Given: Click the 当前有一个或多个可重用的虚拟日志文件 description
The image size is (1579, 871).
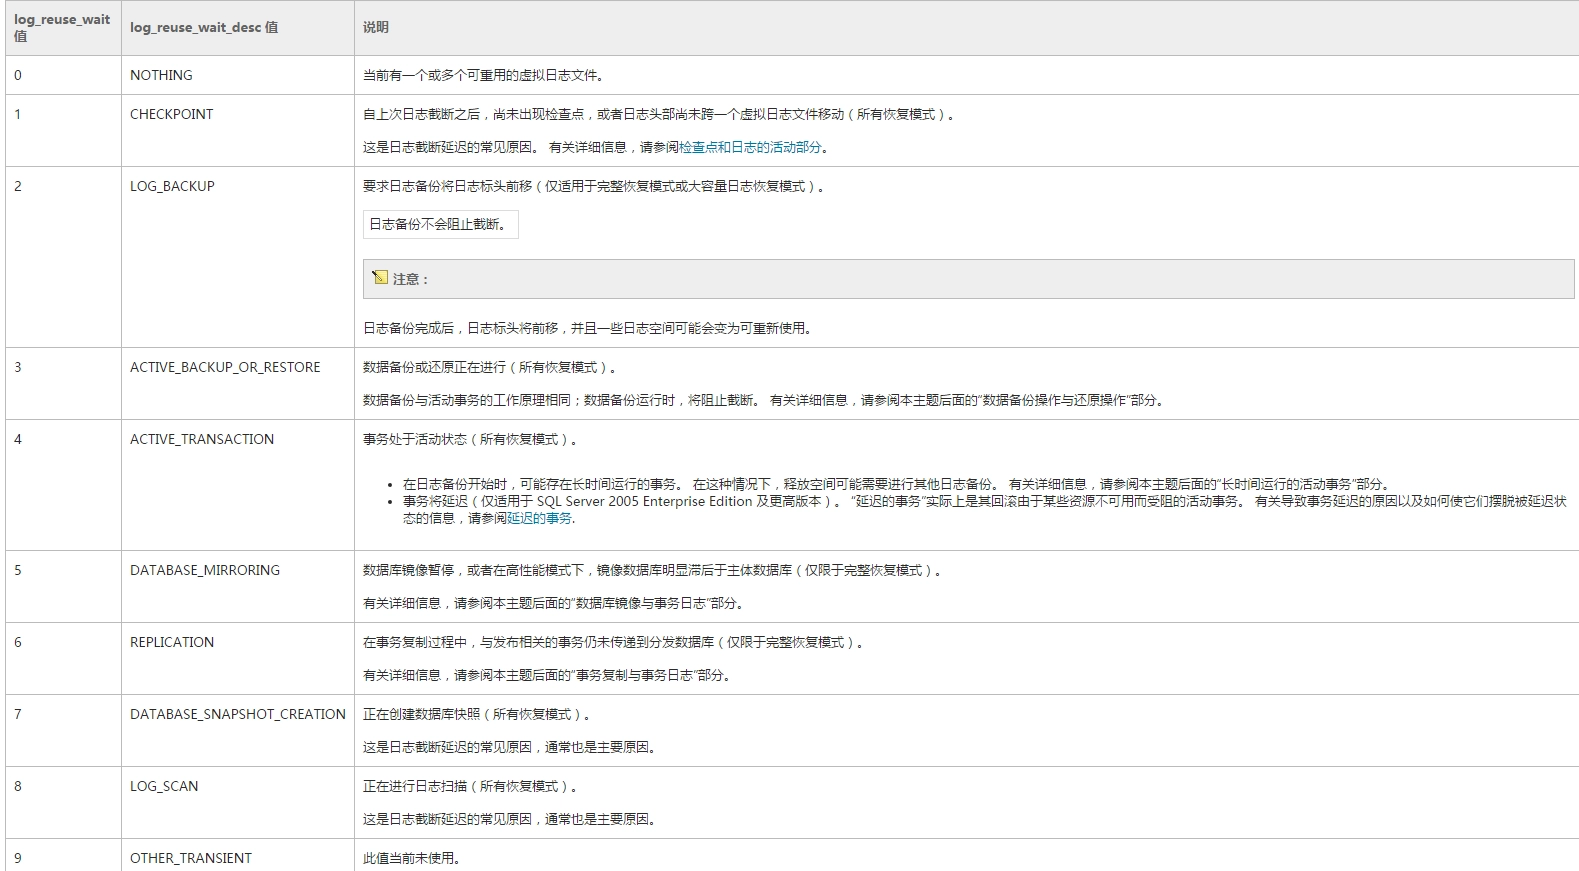Looking at the screenshot, I should pos(483,75).
